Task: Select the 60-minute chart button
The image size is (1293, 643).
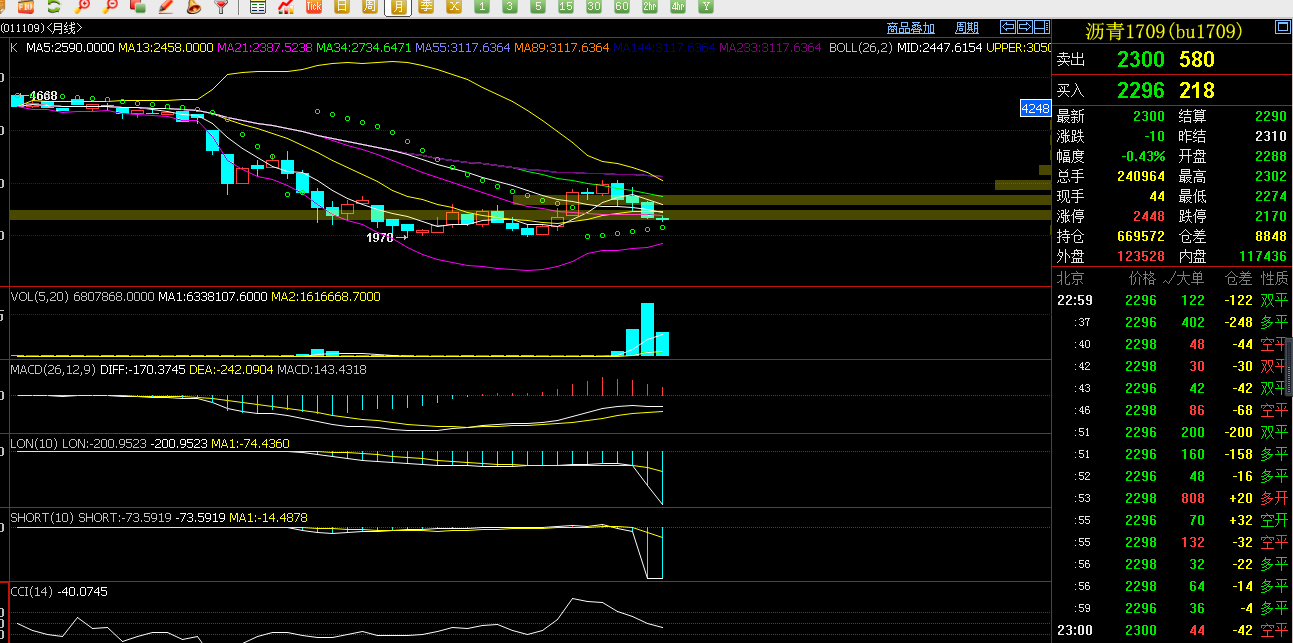Action: (x=622, y=6)
